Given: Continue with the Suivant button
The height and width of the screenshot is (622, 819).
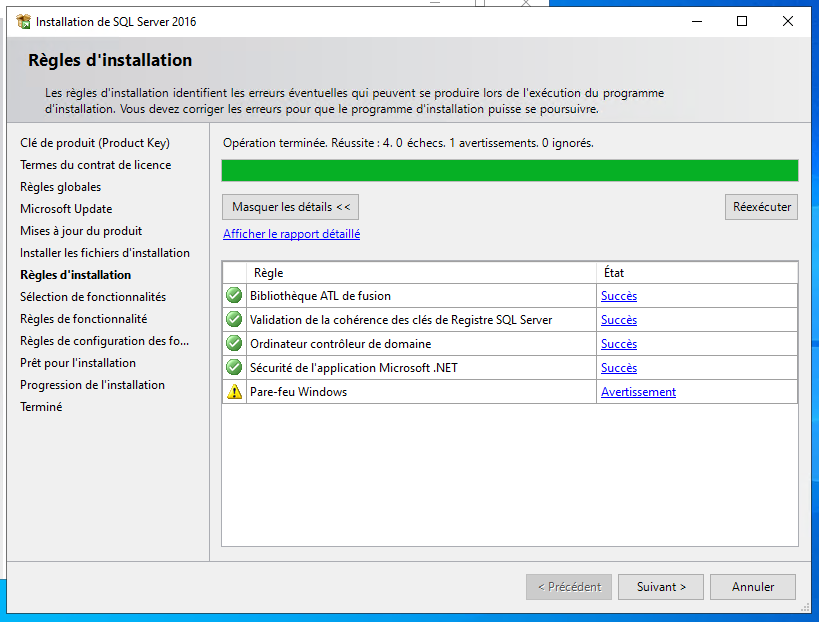Looking at the screenshot, I should (661, 587).
